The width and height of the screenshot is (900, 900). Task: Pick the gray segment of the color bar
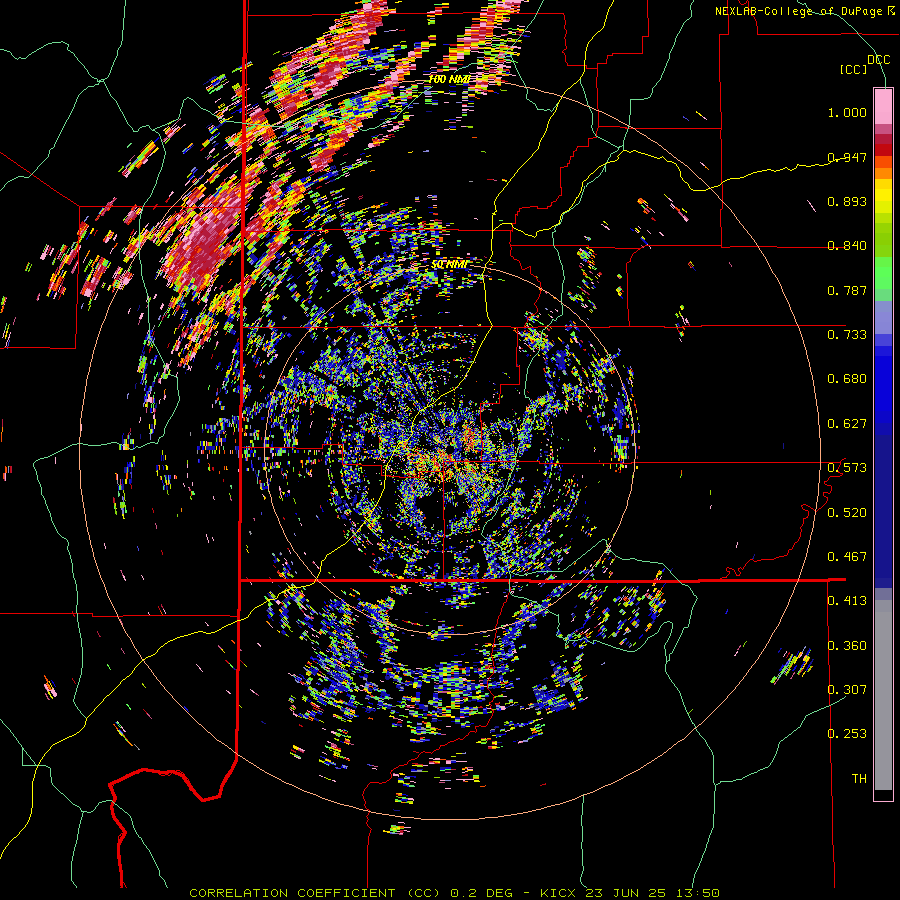883,695
